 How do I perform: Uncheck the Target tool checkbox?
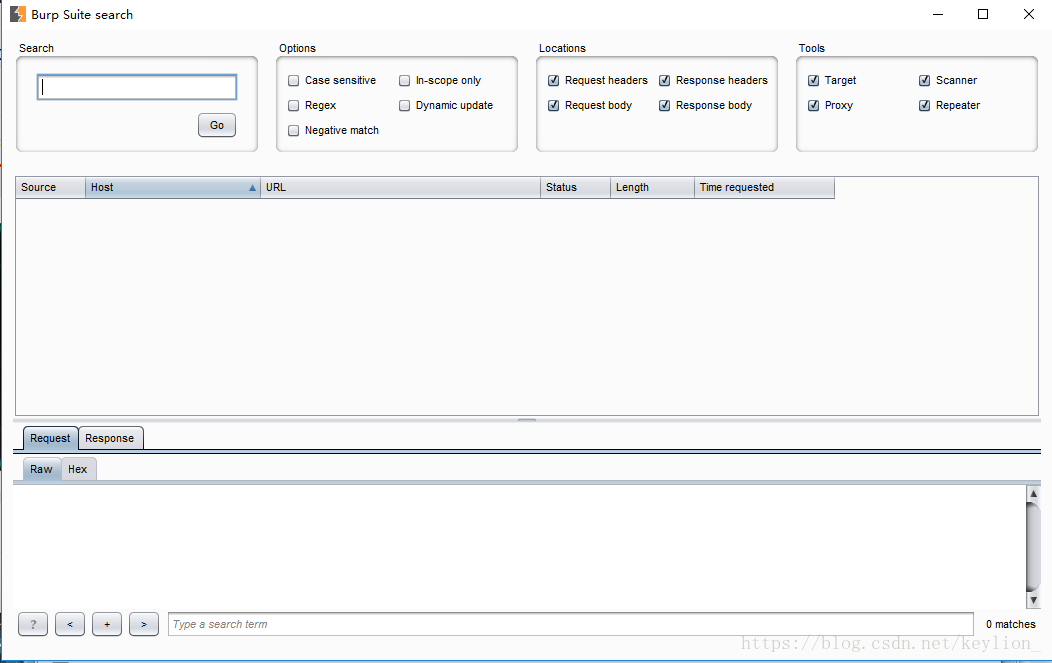(813, 81)
